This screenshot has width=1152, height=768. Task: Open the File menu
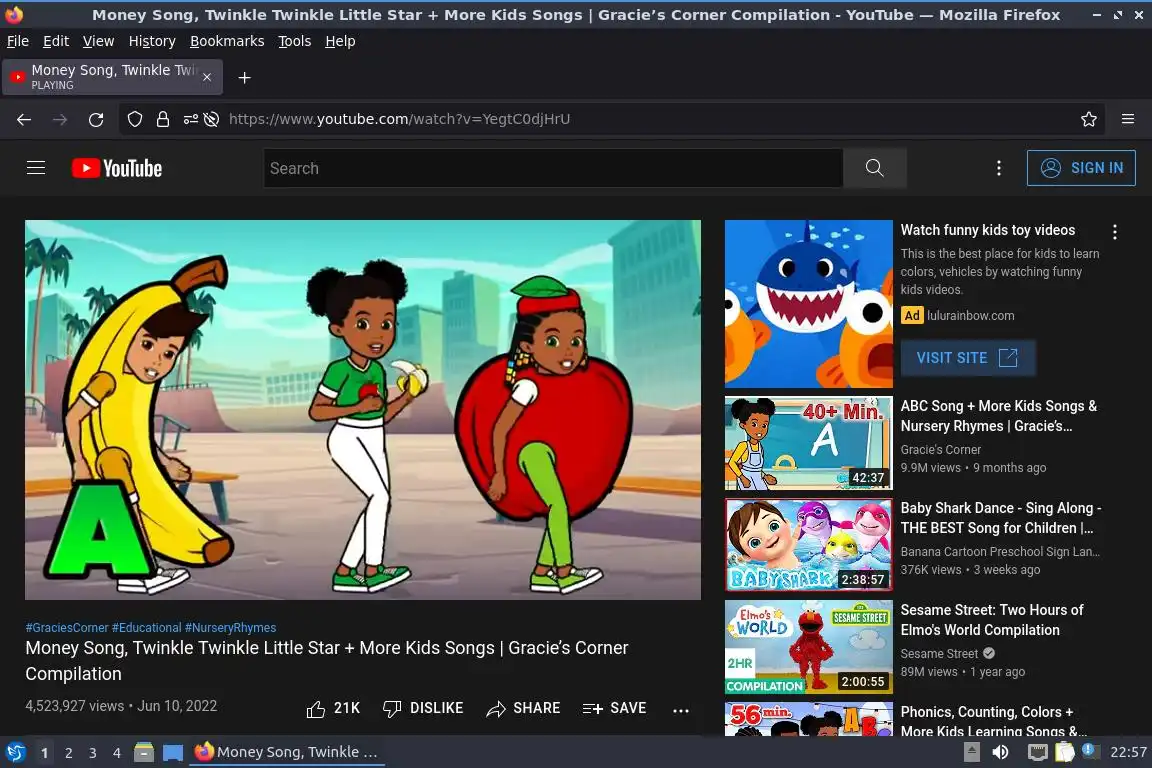[18, 41]
